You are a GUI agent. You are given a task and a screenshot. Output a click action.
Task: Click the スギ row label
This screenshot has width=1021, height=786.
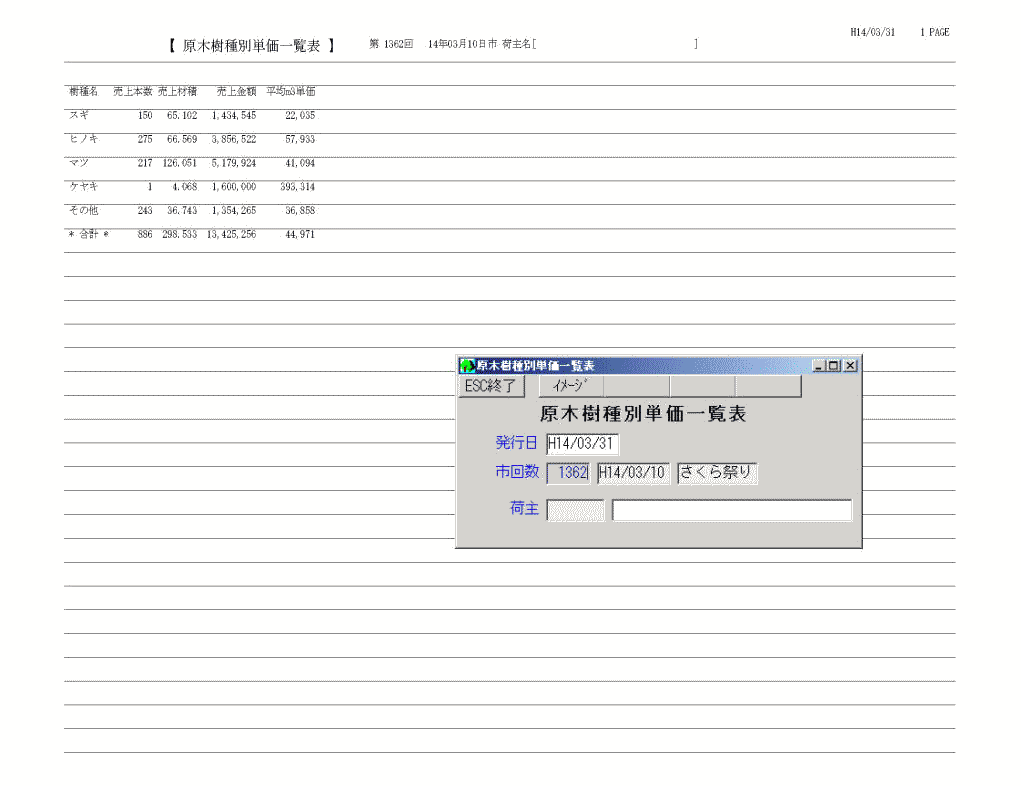coord(79,115)
